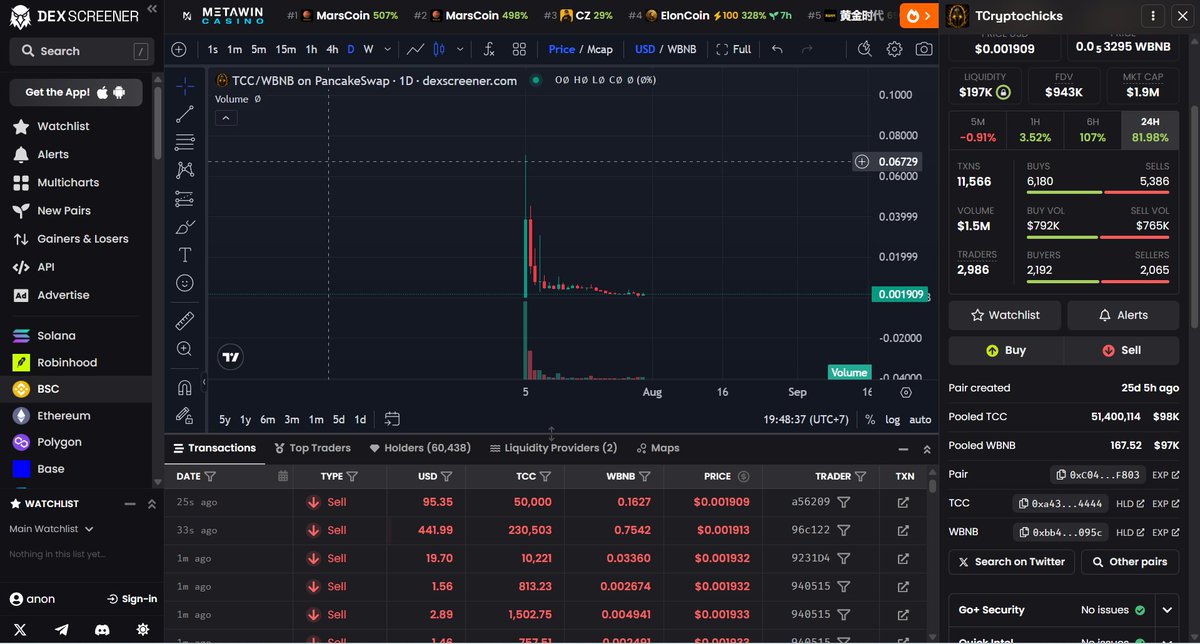The image size is (1200, 644).
Task: Open the go to date icon
Action: pyautogui.click(x=392, y=419)
